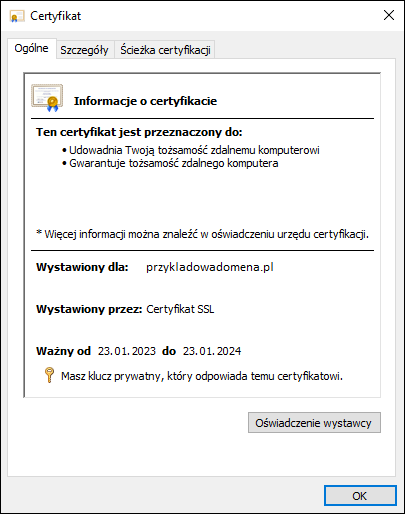This screenshot has width=405, height=514.
Task: Click the issuer name Certyfikat SSL
Action: click(x=180, y=309)
